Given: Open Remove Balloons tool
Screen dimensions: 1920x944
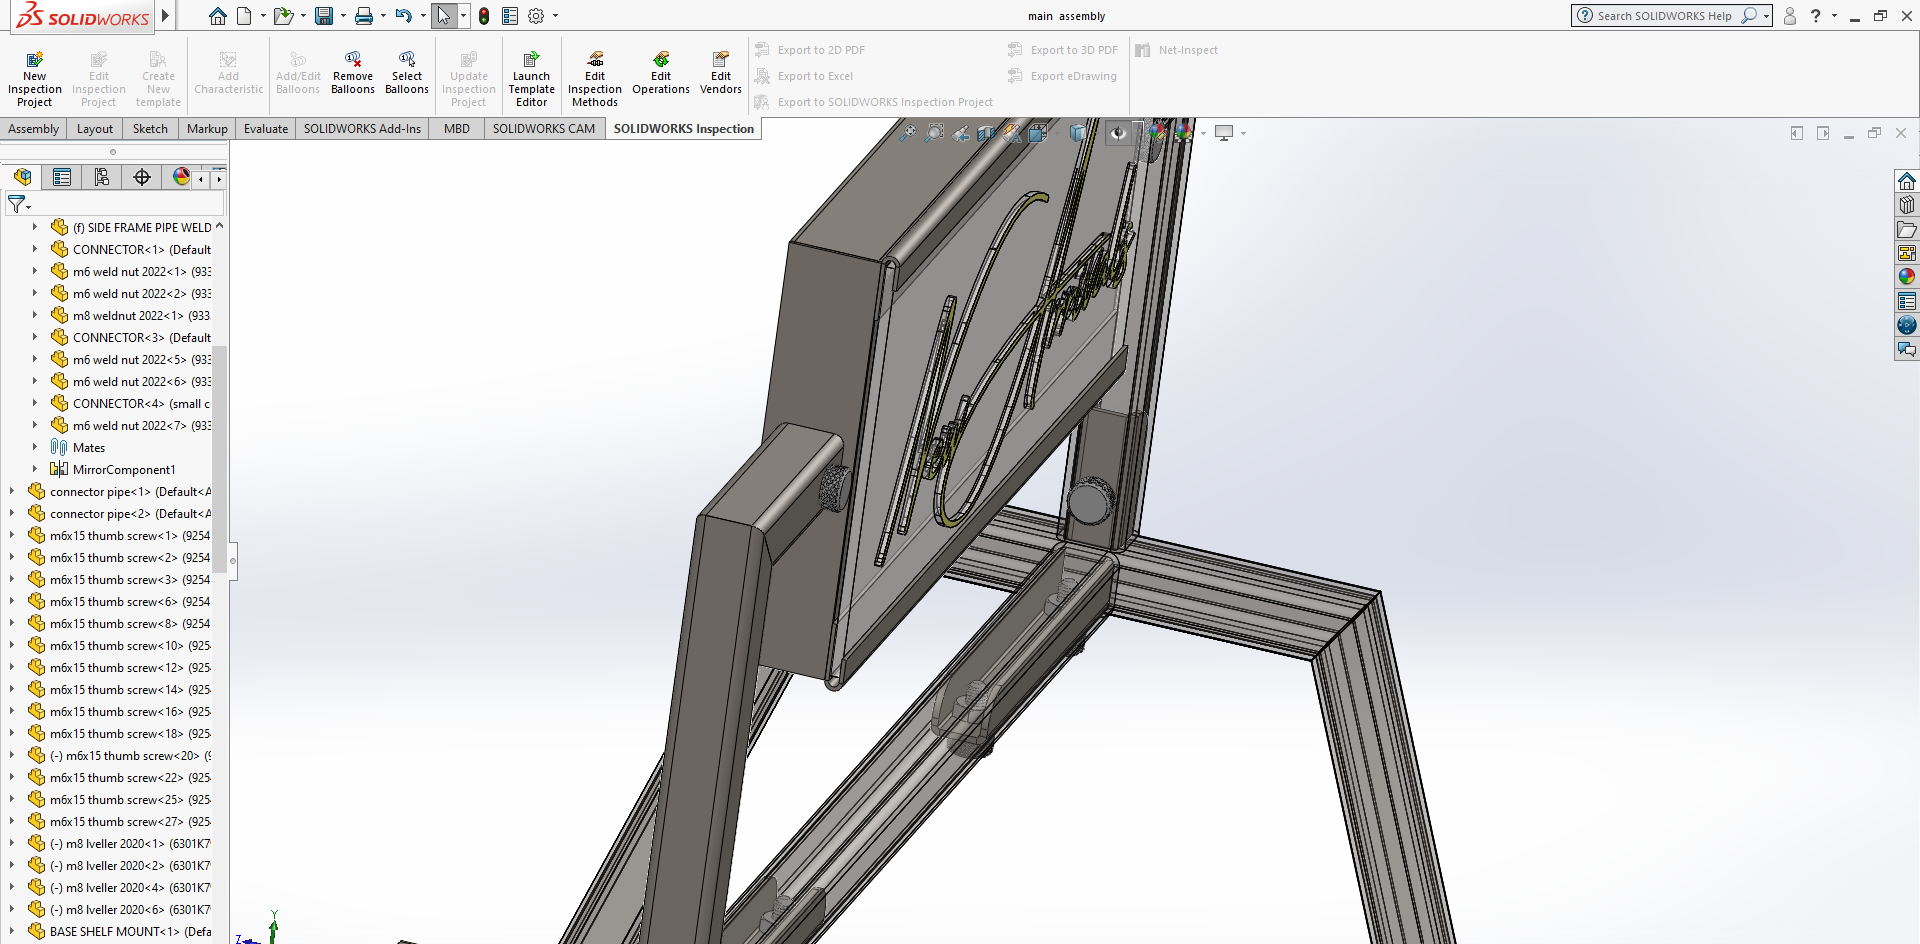Looking at the screenshot, I should (x=353, y=74).
